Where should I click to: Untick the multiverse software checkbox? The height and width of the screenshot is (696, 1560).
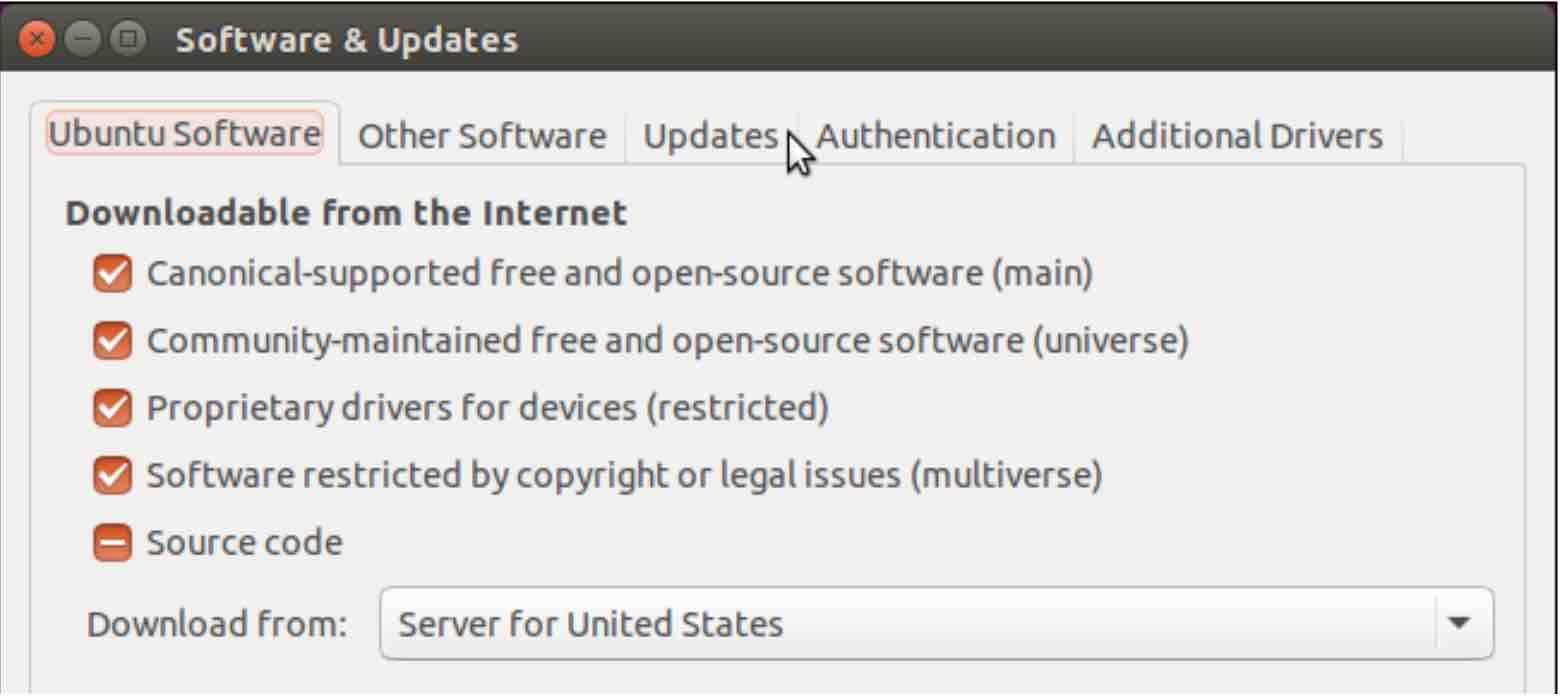point(112,475)
